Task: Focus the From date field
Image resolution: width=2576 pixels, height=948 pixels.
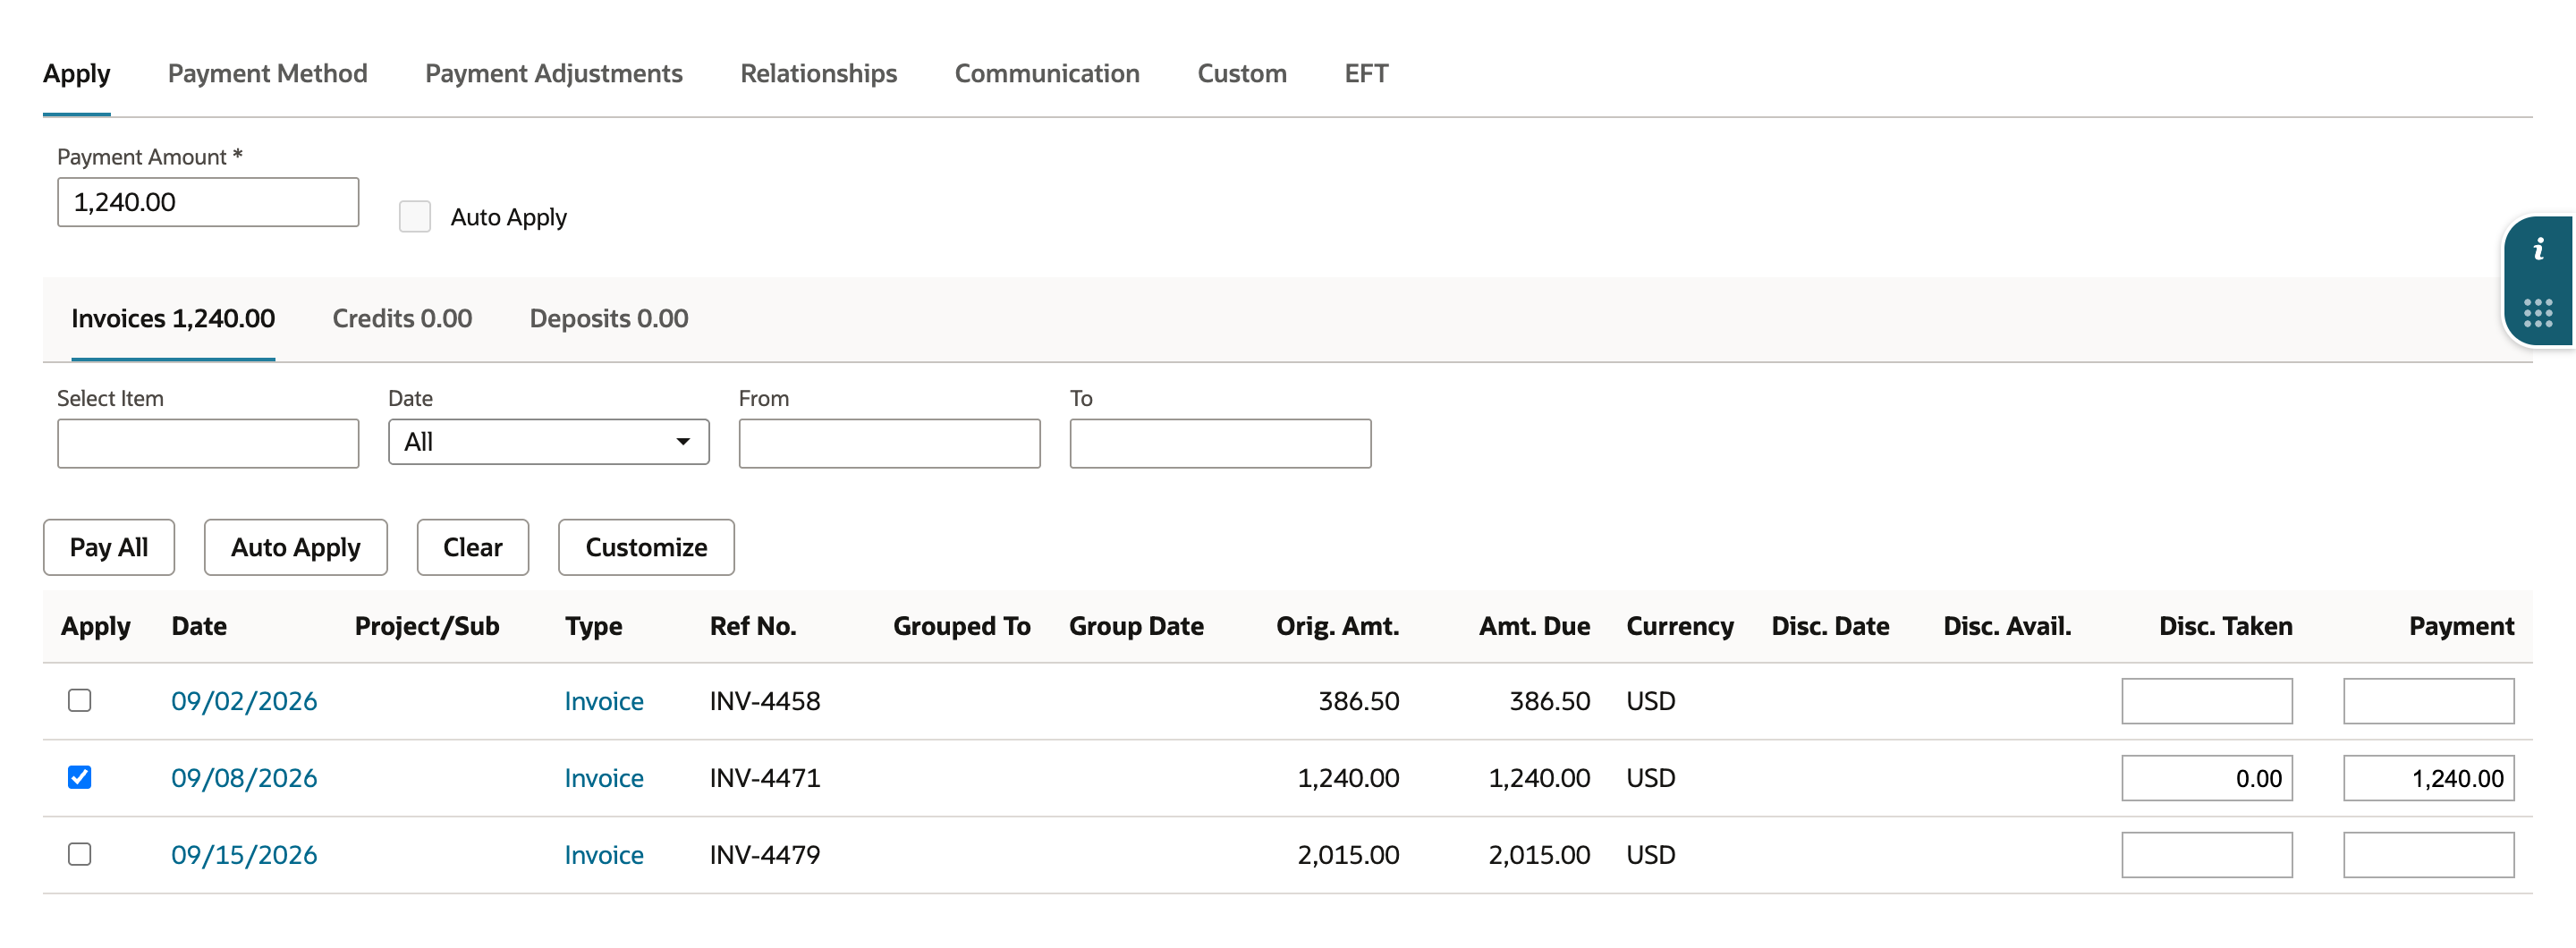Action: [x=889, y=443]
